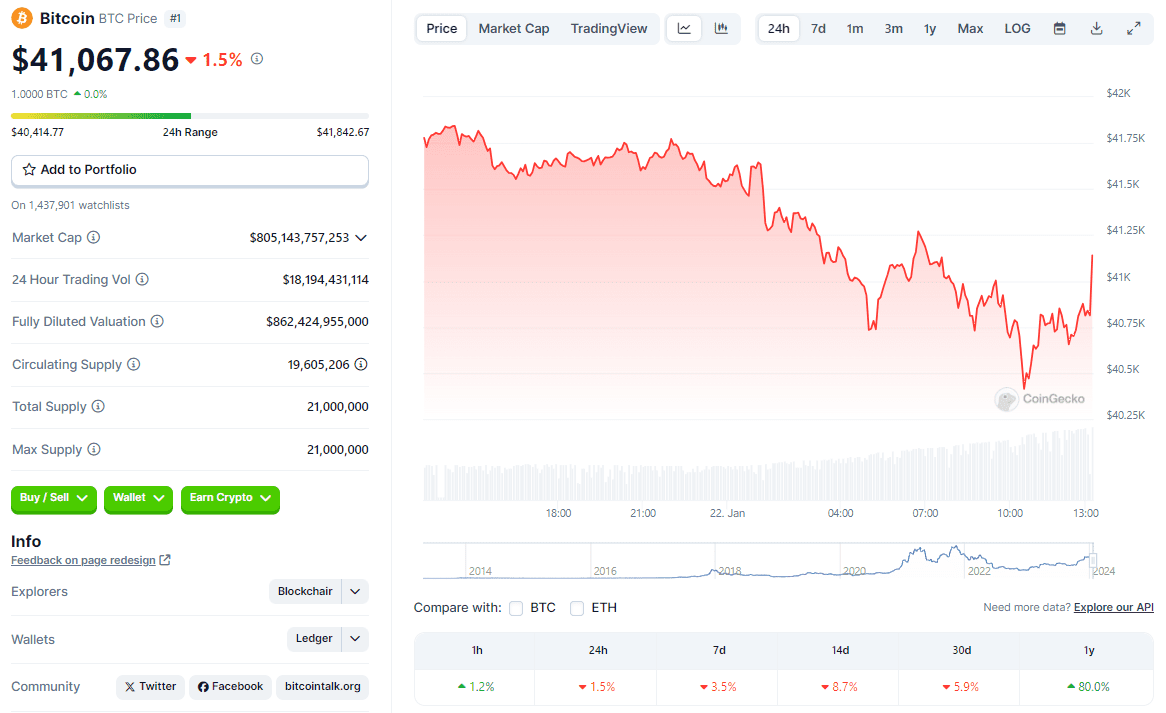This screenshot has height=713, width=1166.
Task: Select the Market Cap chart tab
Action: pos(514,28)
